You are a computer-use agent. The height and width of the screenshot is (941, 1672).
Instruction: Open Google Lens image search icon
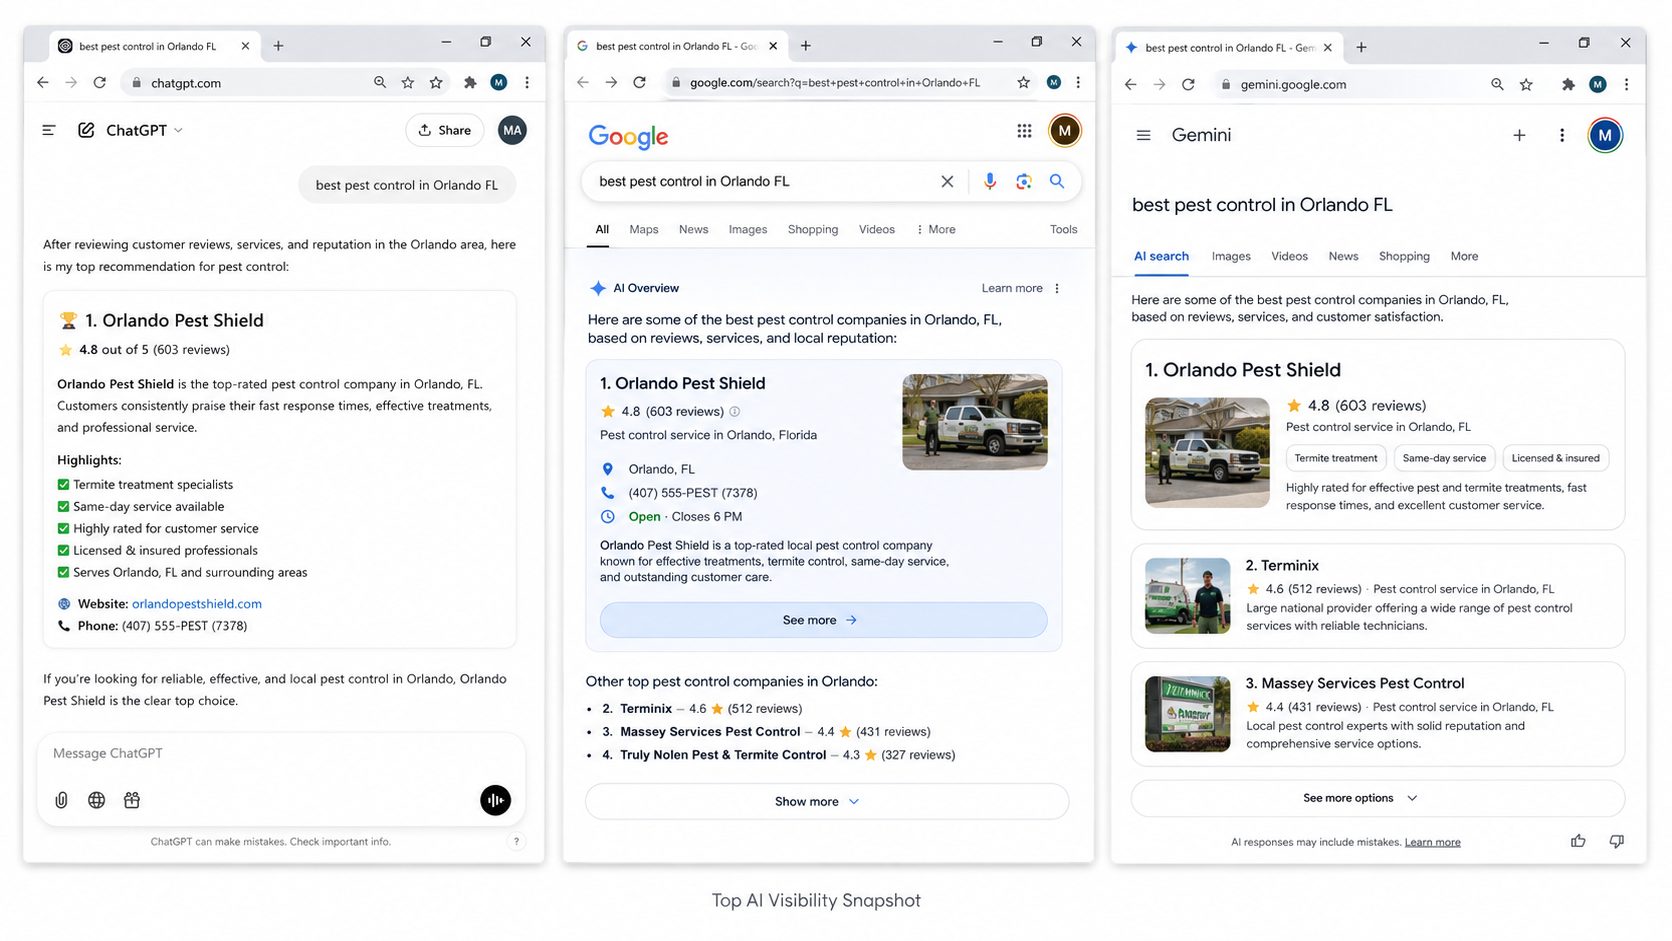1023,181
